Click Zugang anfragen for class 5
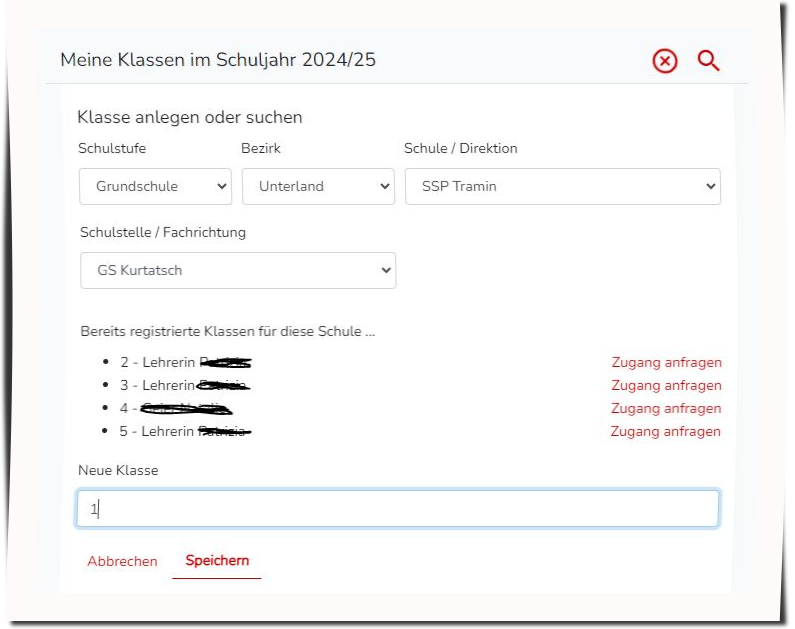This screenshot has width=795, height=629. pyautogui.click(x=665, y=432)
